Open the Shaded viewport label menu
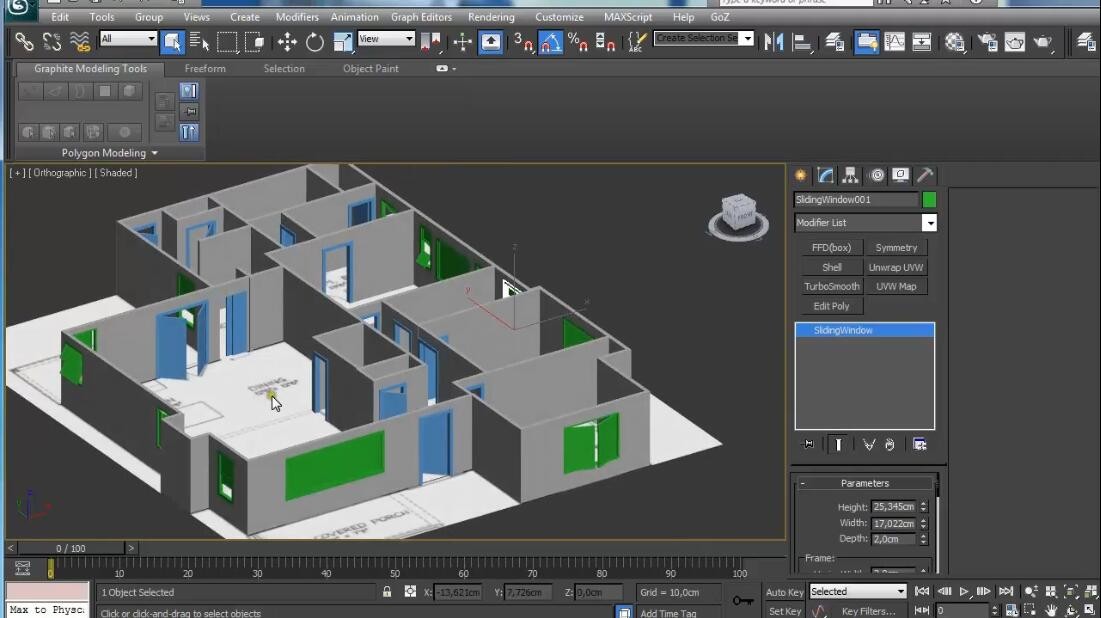The image size is (1101, 618). click(x=116, y=173)
